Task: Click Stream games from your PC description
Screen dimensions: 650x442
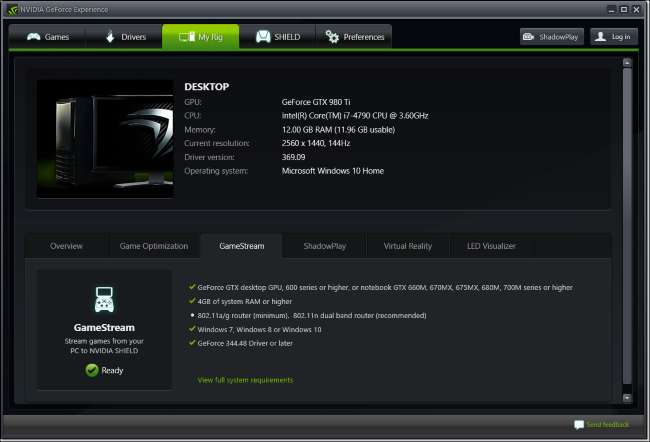Action: point(104,346)
